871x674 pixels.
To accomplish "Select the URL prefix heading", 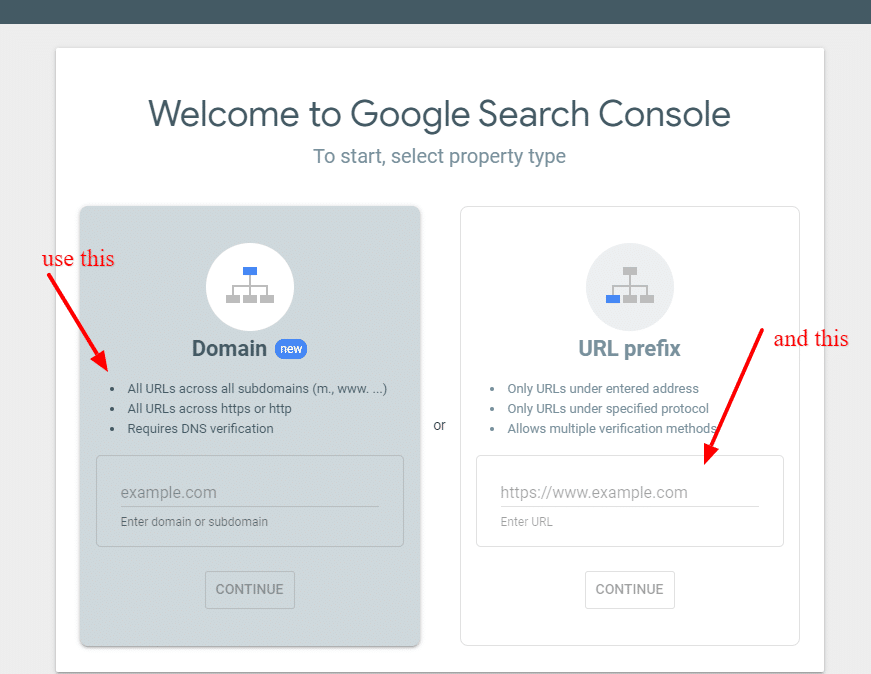I will point(629,349).
